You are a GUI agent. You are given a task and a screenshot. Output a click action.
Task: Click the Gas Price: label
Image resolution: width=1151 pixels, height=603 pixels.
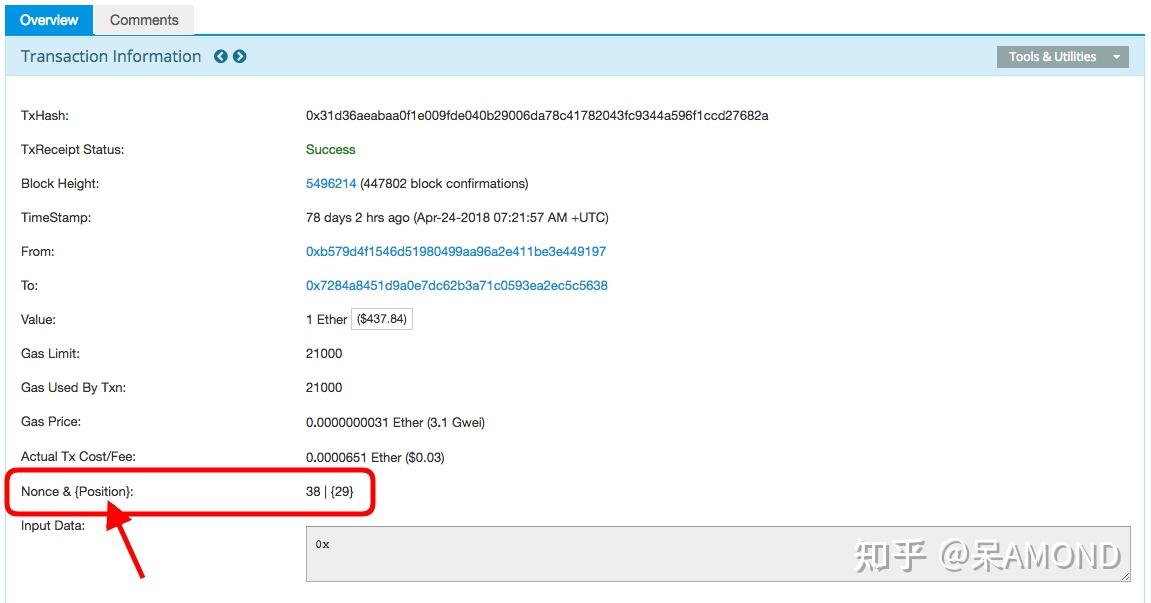(x=51, y=422)
